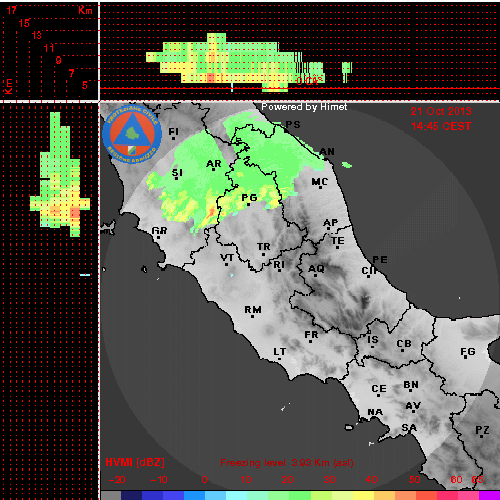Click the PE (Pescara) city label
This screenshot has width=500, height=500.
click(x=380, y=260)
